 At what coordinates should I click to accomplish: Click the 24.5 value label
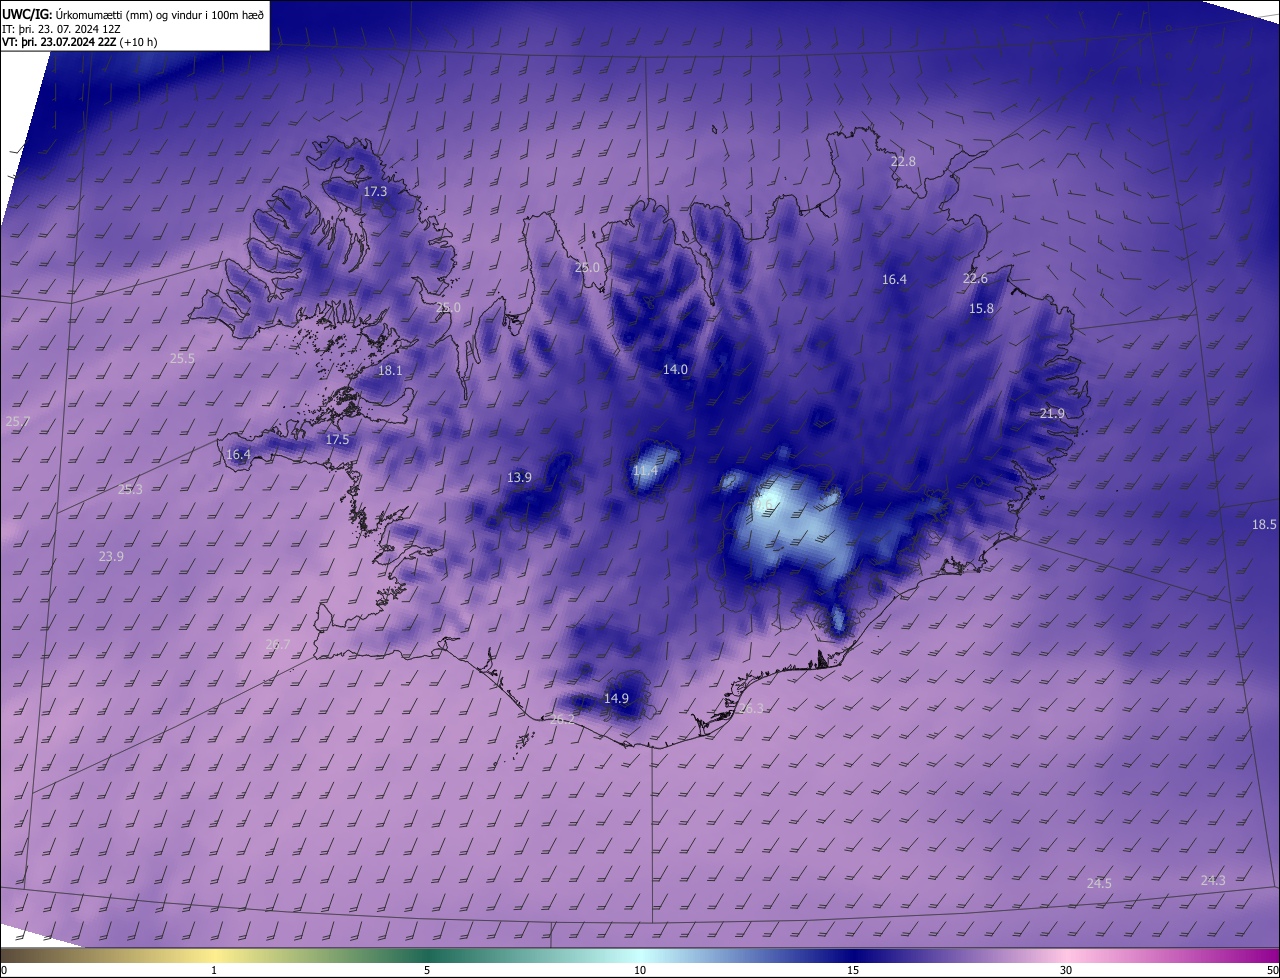coord(1099,884)
